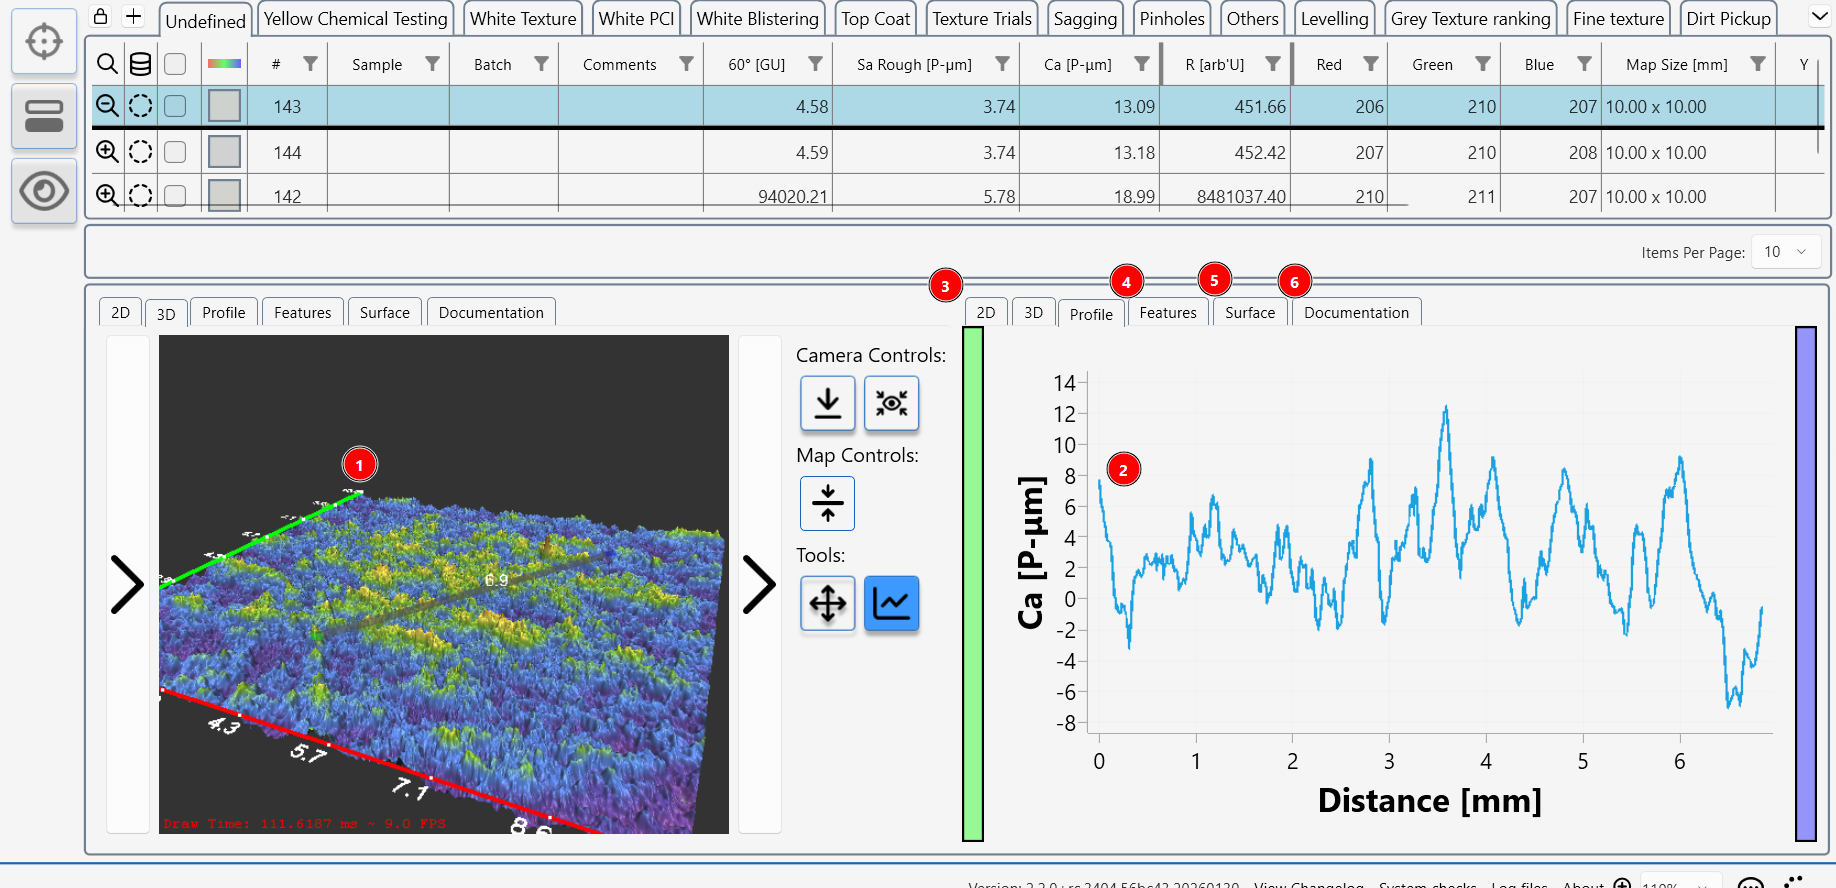Tick the checkbox for row 144
This screenshot has height=888, width=1836.
point(175,152)
